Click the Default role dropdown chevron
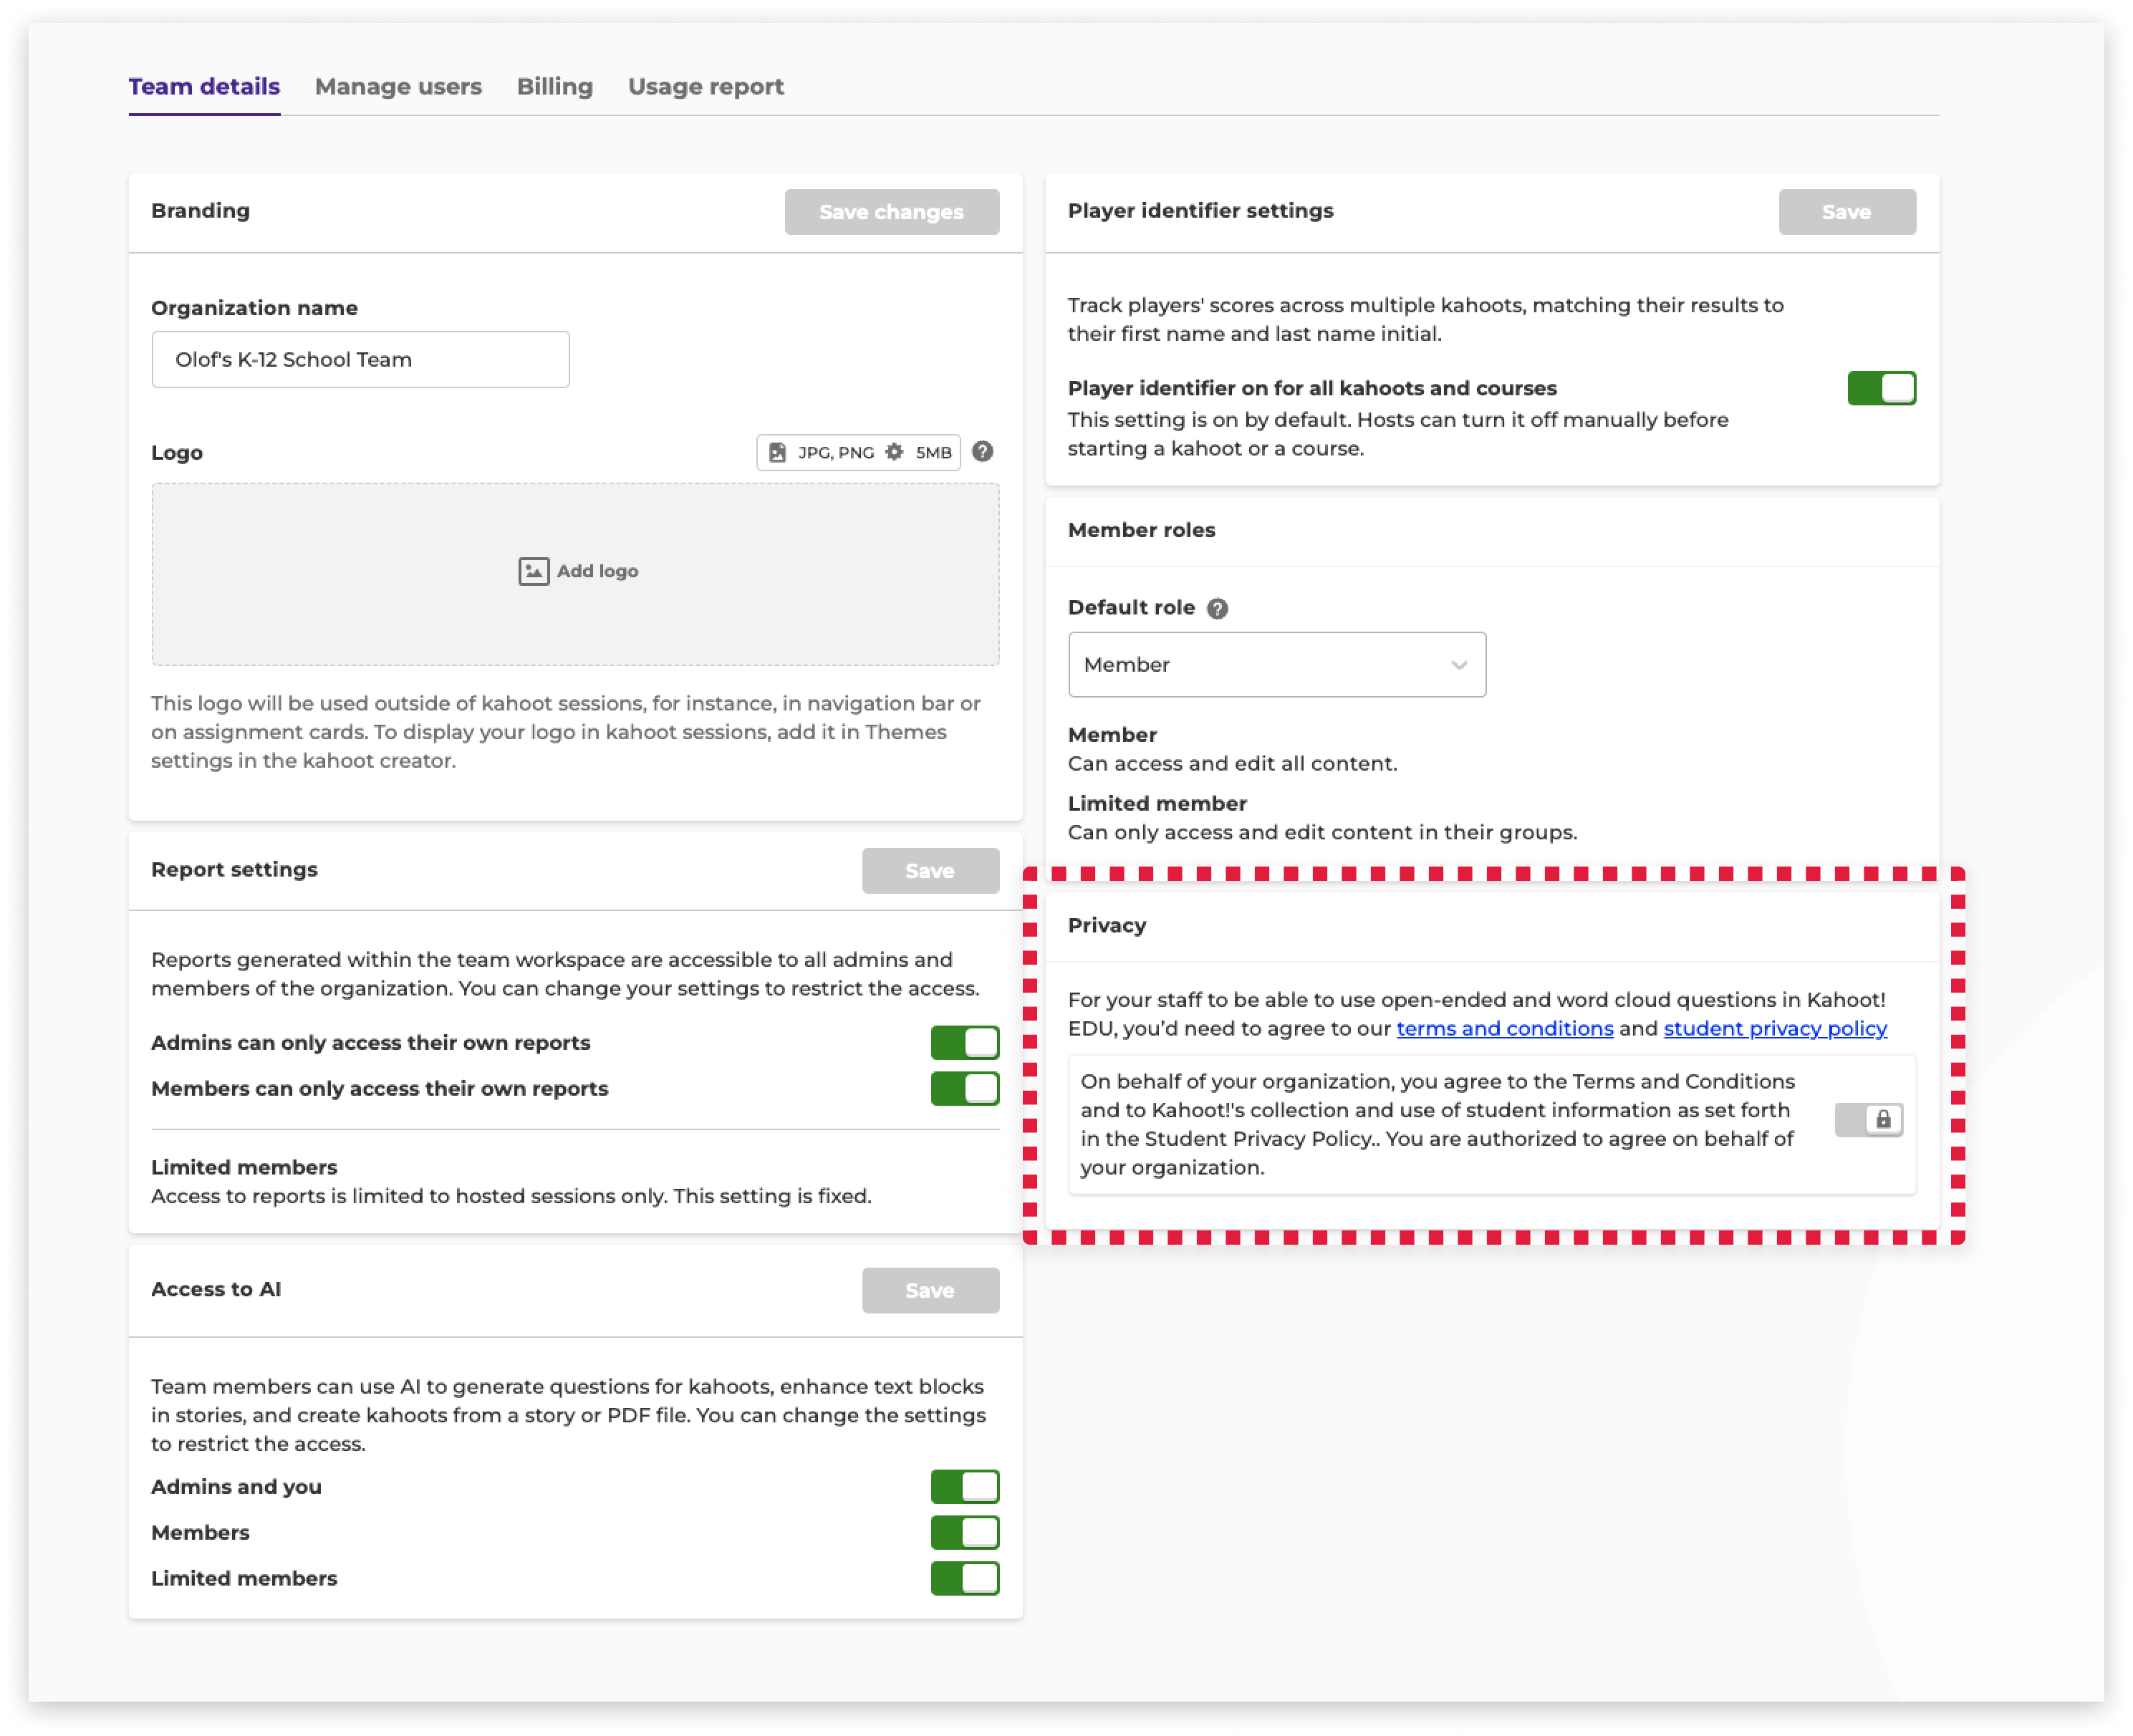2133x1736 pixels. [x=1458, y=665]
